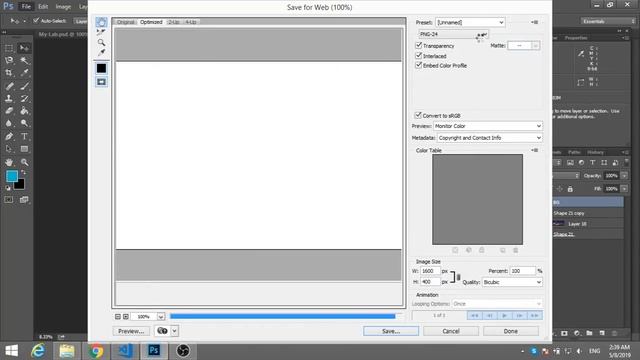Open the Preview Monitor Color dropdown
This screenshot has width=640, height=360.
point(488,126)
